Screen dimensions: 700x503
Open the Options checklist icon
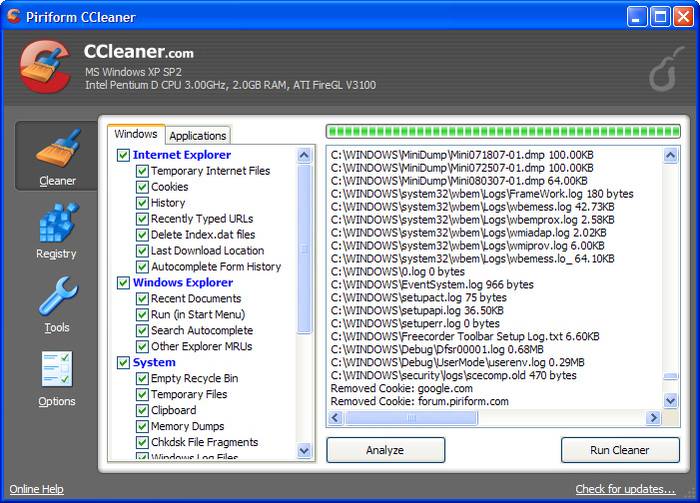57,370
